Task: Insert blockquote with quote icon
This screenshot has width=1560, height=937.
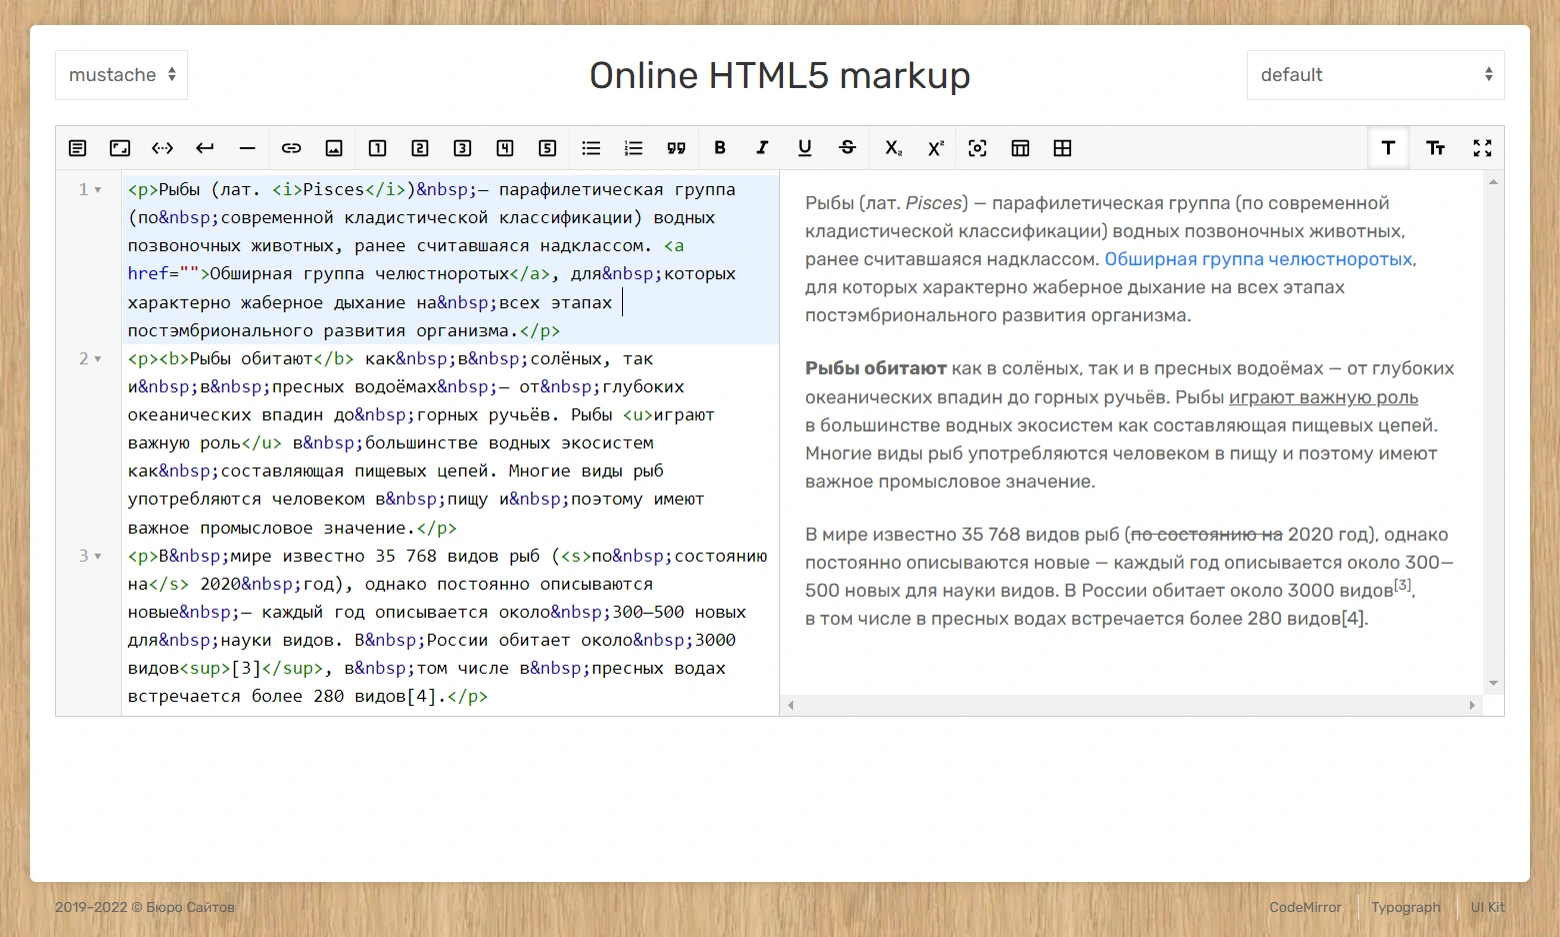Action: (676, 148)
